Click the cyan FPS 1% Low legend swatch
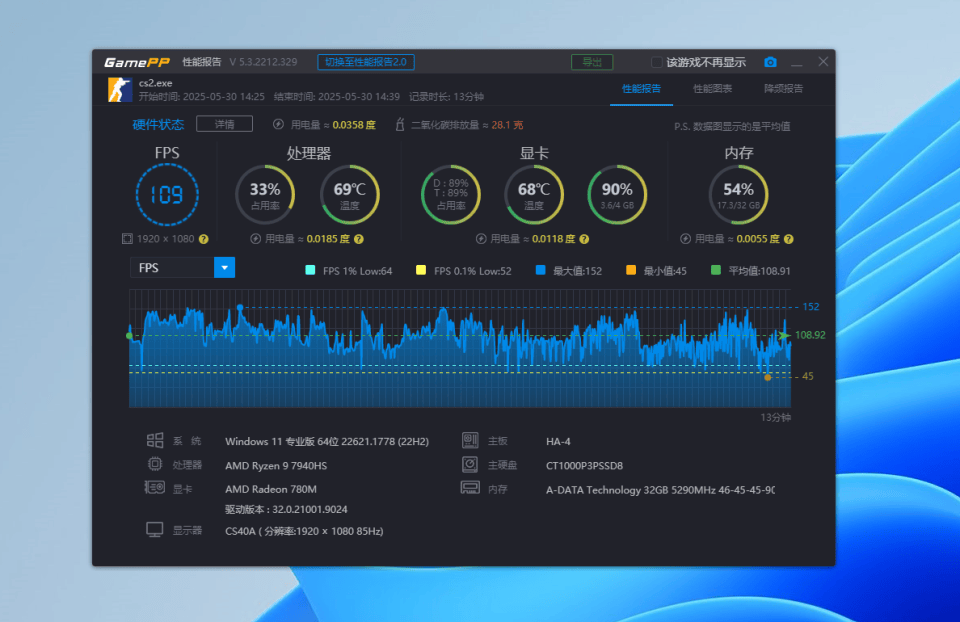 pyautogui.click(x=310, y=270)
